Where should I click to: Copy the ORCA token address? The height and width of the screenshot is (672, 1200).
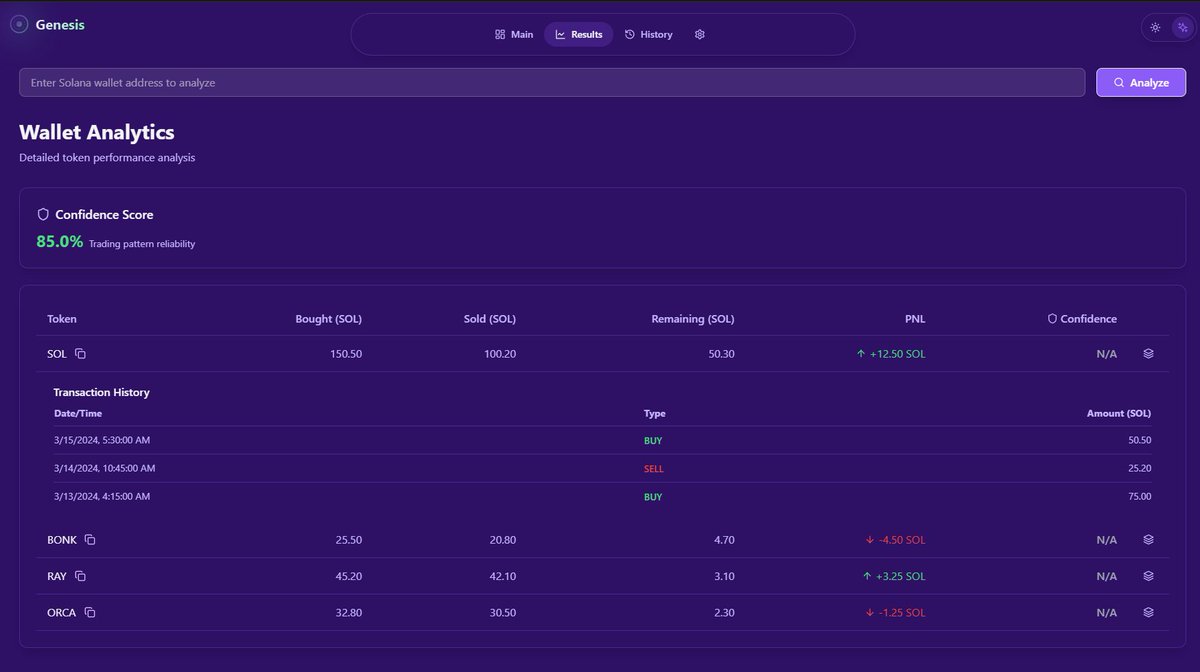[90, 612]
